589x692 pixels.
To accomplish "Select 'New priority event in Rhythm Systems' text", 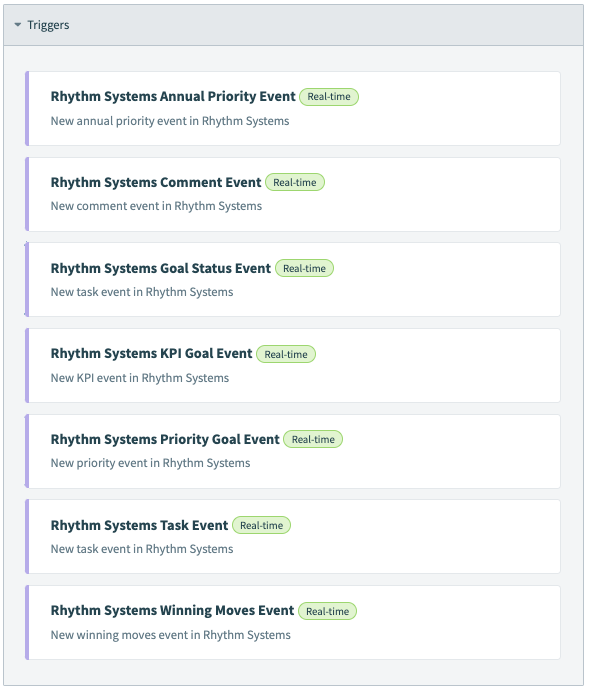I will coord(150,463).
